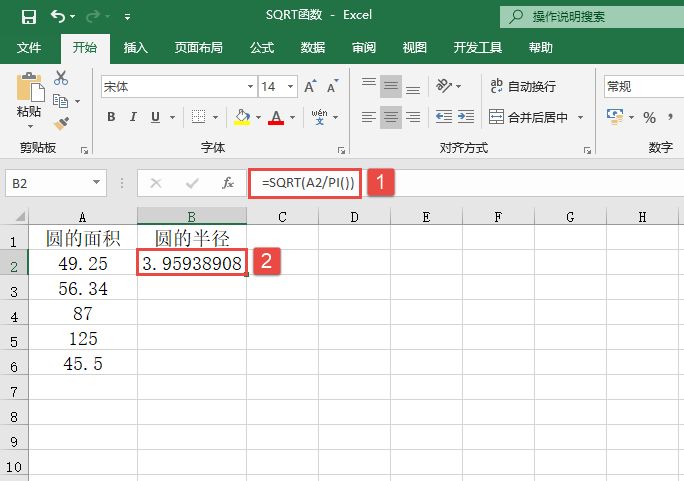Toggle 自动换行 wrap text

(x=523, y=86)
